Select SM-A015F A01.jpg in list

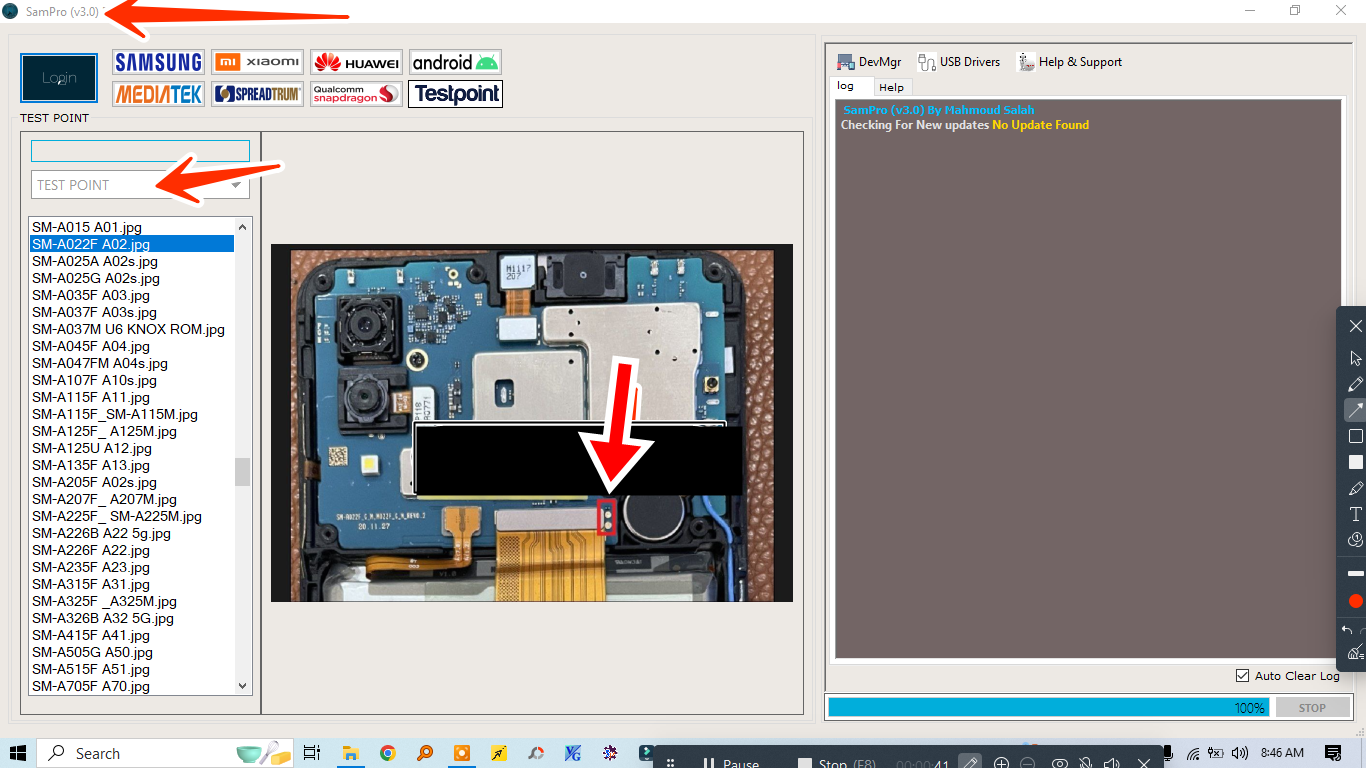tap(132, 227)
